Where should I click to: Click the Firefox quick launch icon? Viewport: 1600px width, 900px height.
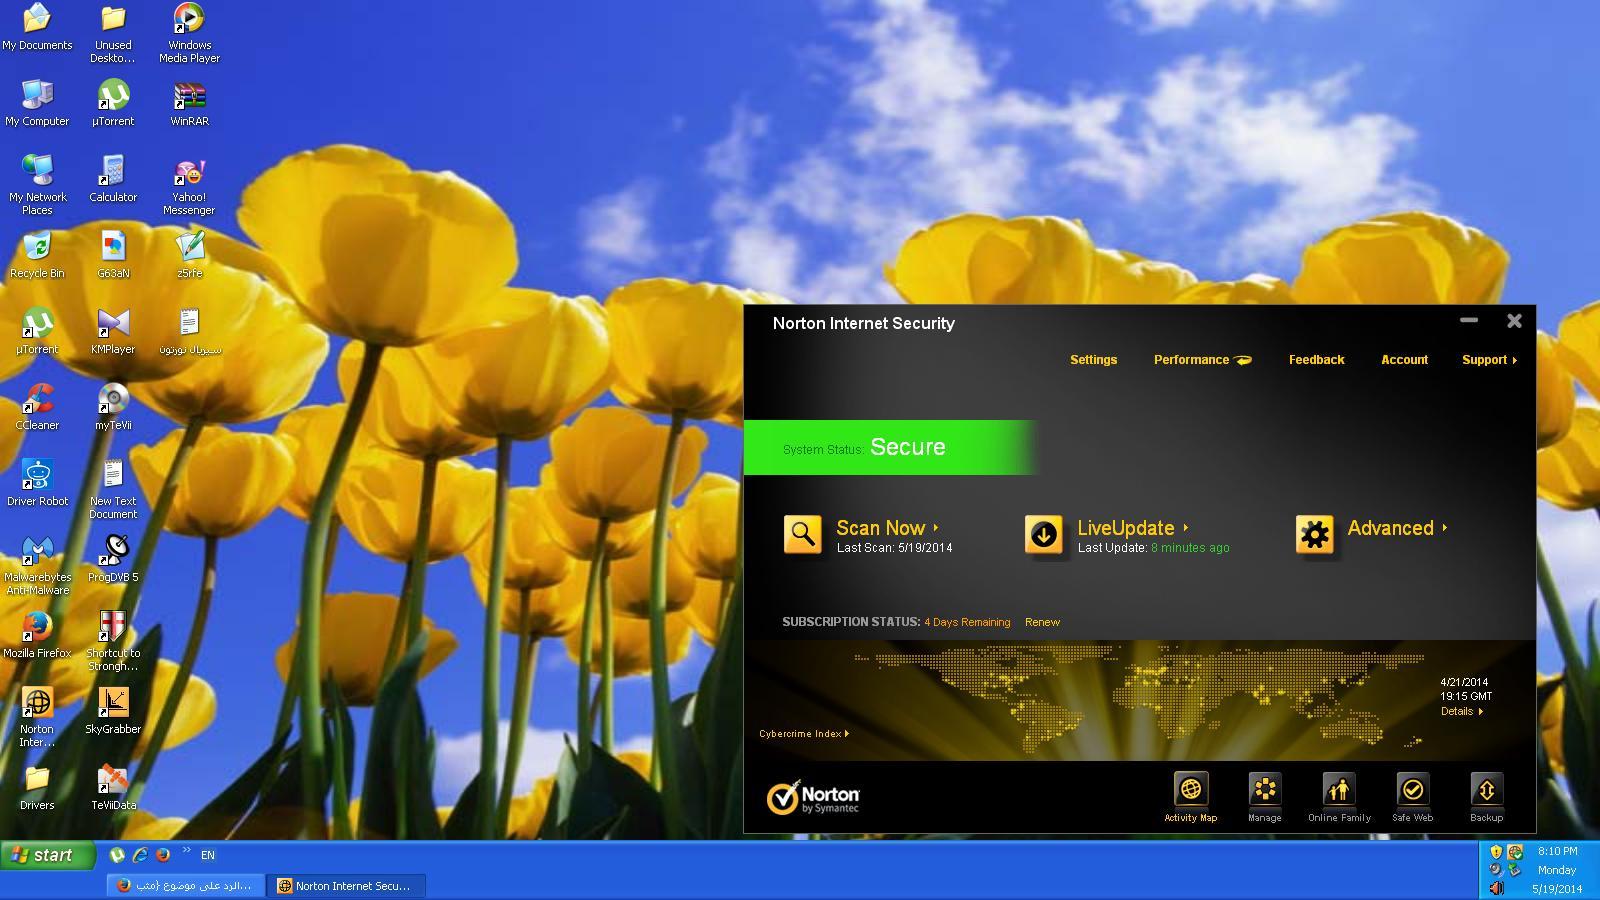point(163,855)
